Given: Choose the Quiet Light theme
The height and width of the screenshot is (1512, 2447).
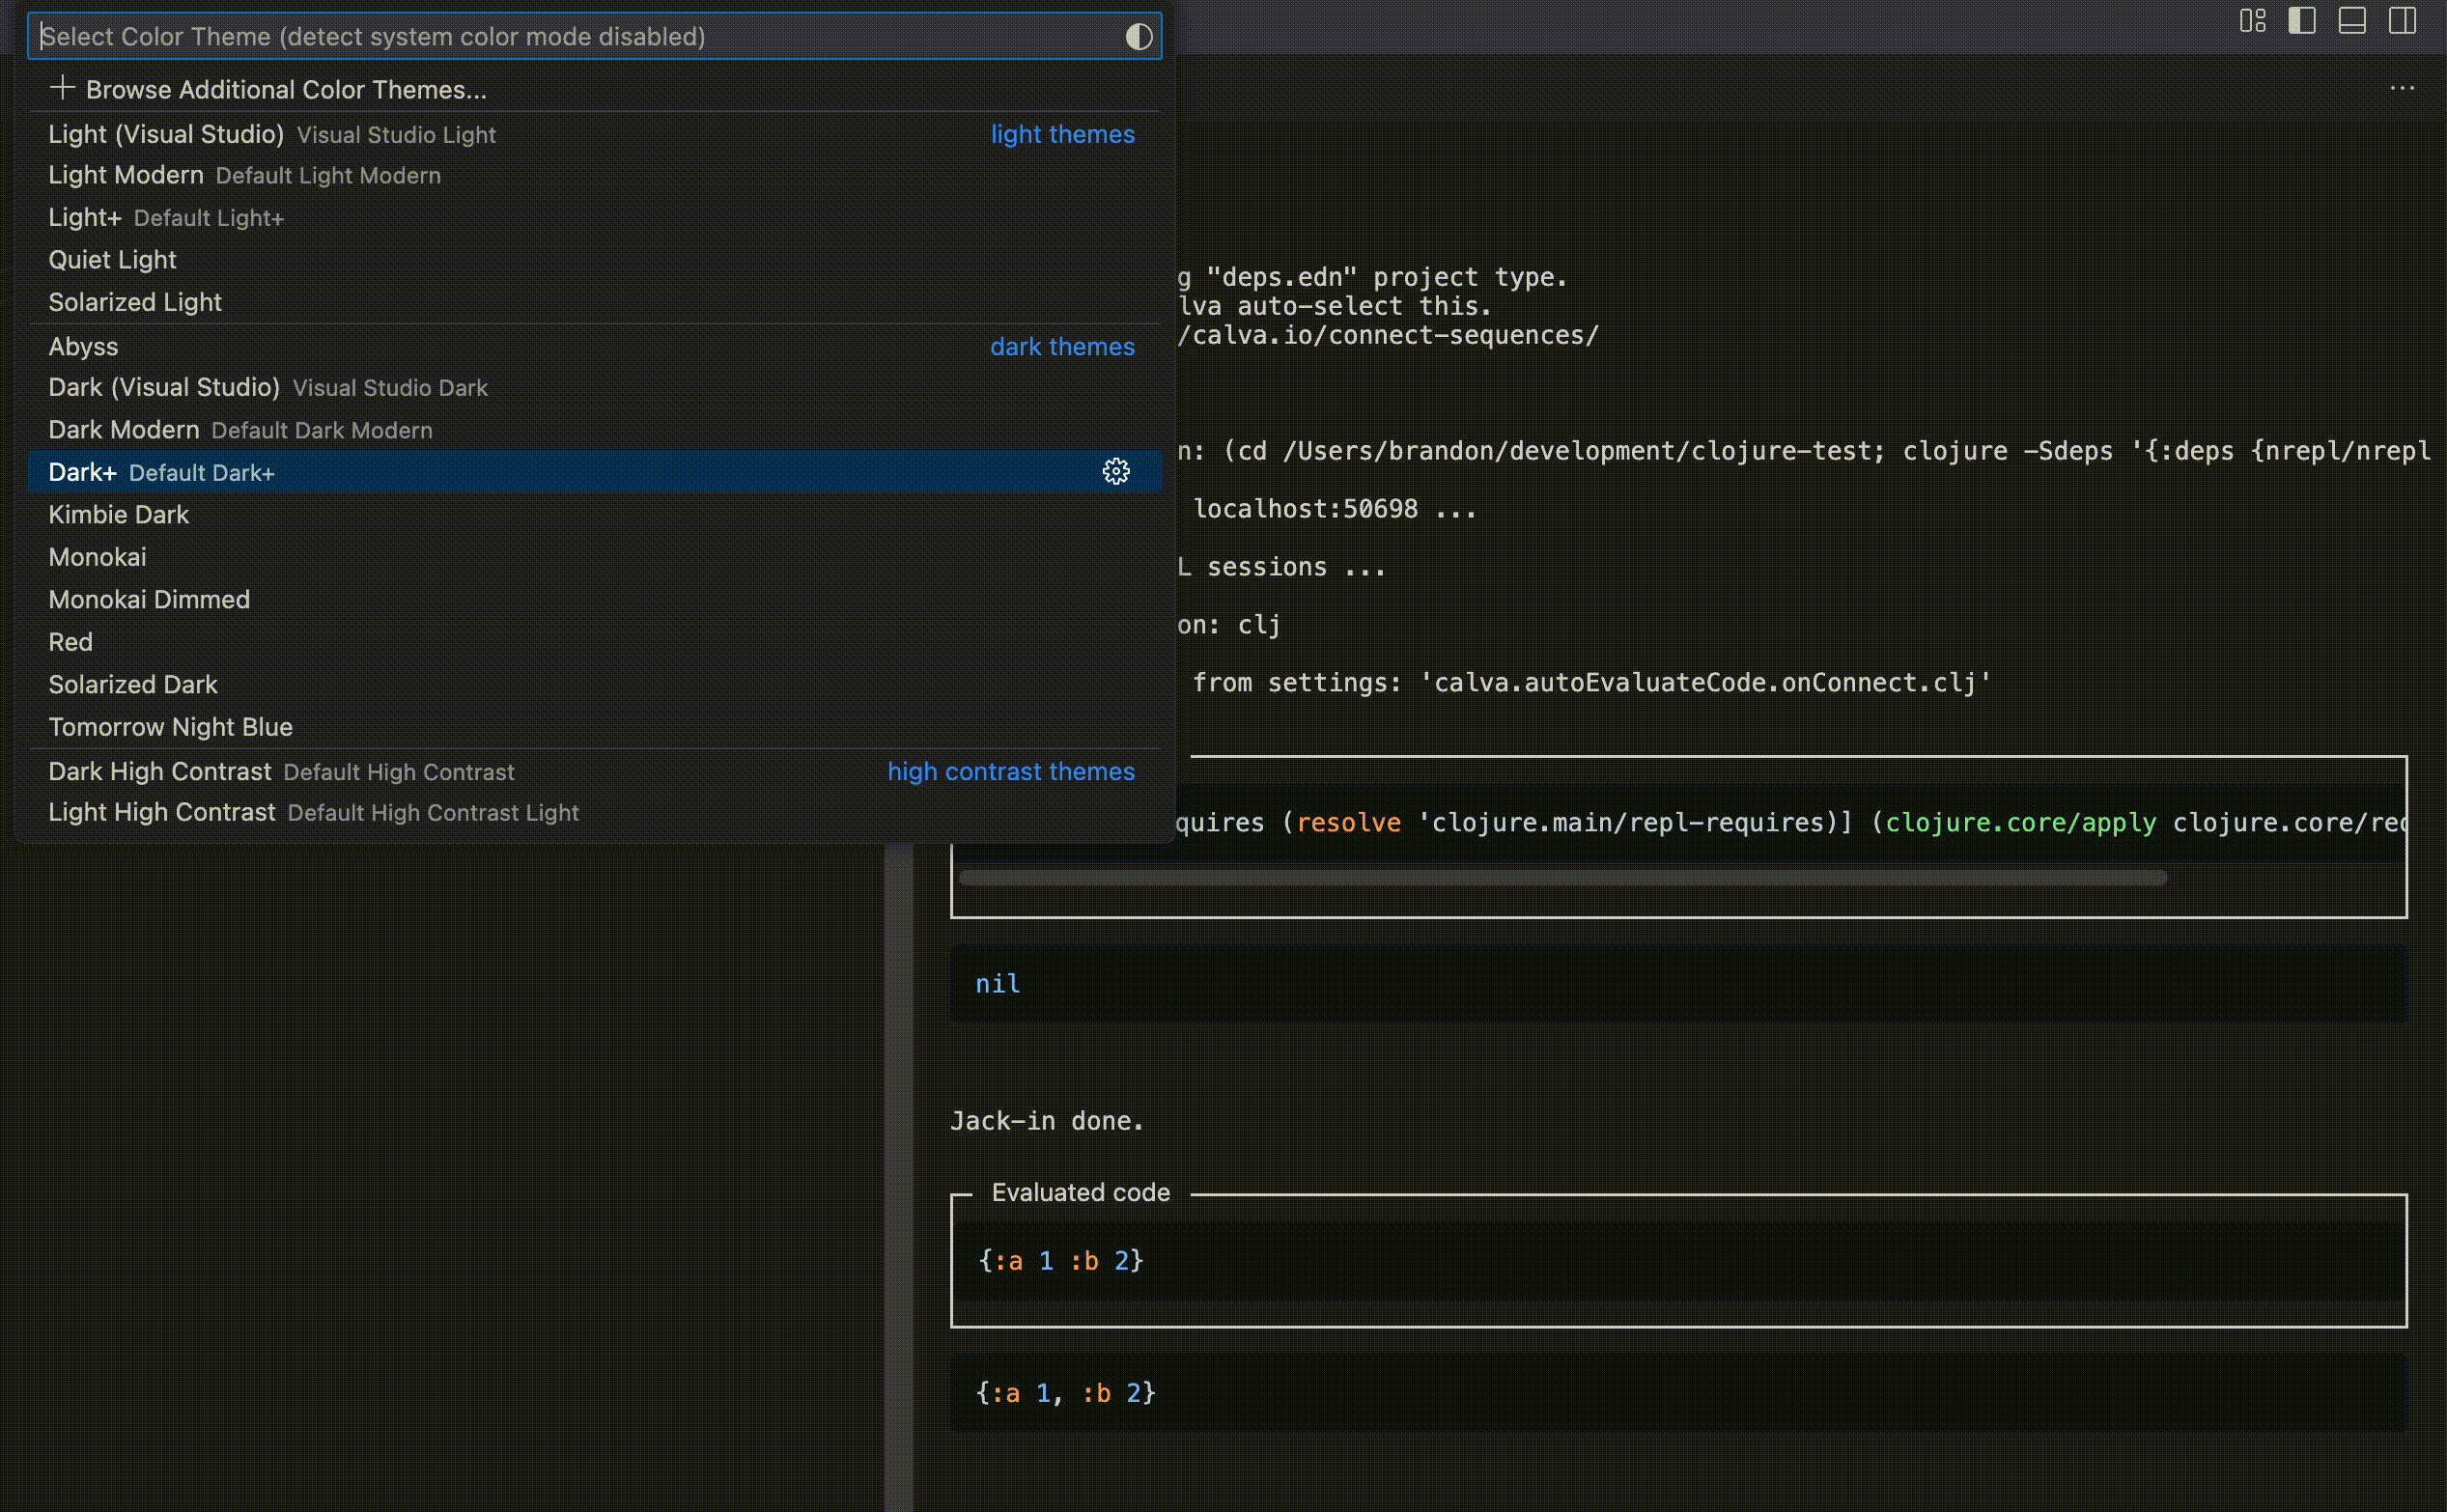Looking at the screenshot, I should (112, 259).
